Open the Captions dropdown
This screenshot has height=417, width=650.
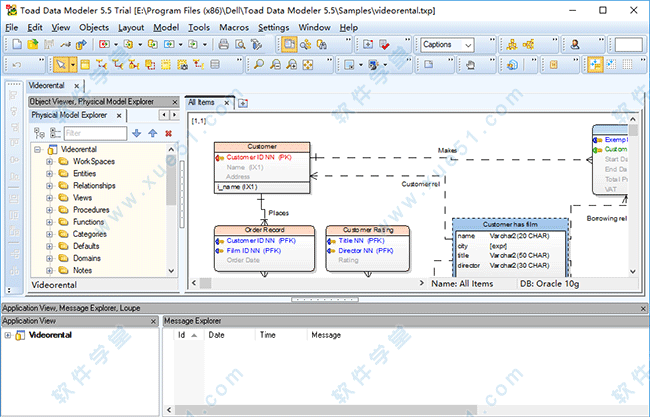coord(468,45)
